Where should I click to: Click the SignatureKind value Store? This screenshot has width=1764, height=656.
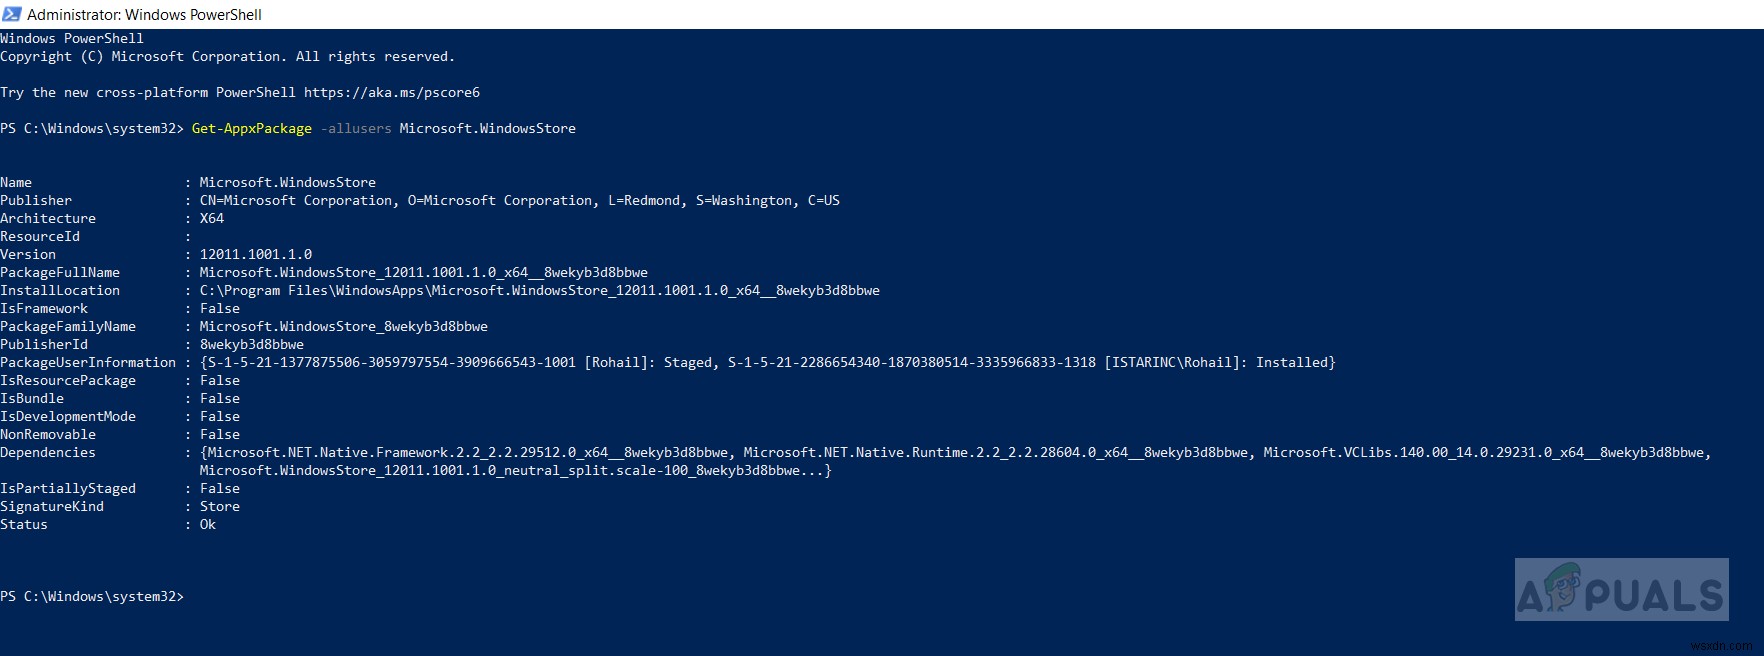pyautogui.click(x=219, y=506)
